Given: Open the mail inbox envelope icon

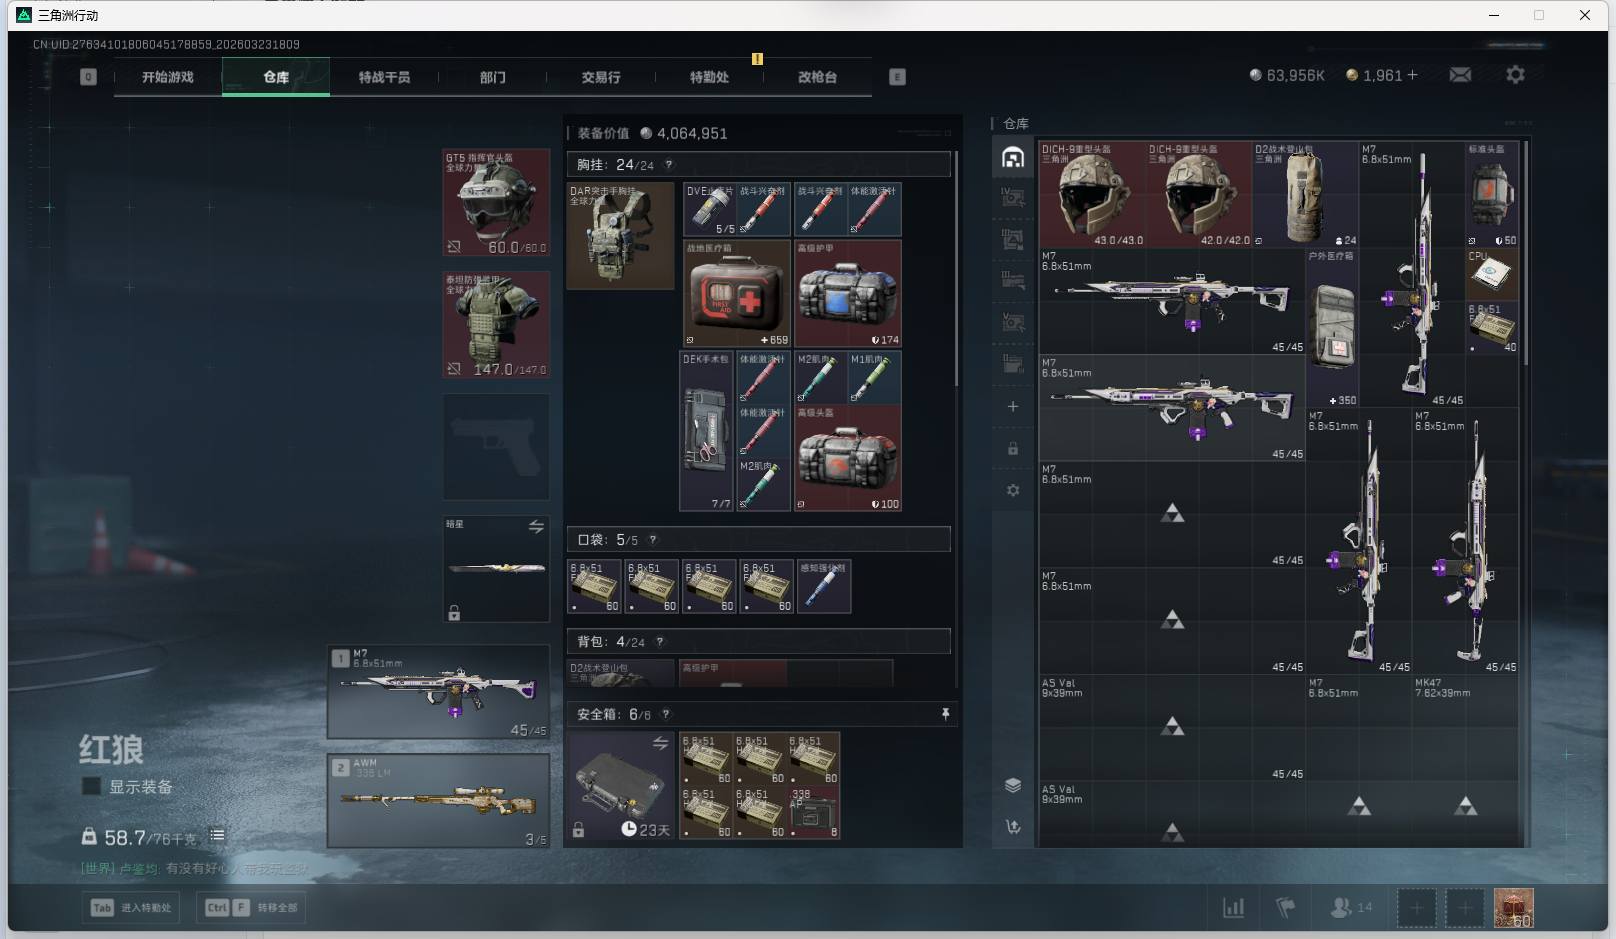Looking at the screenshot, I should coord(1460,75).
